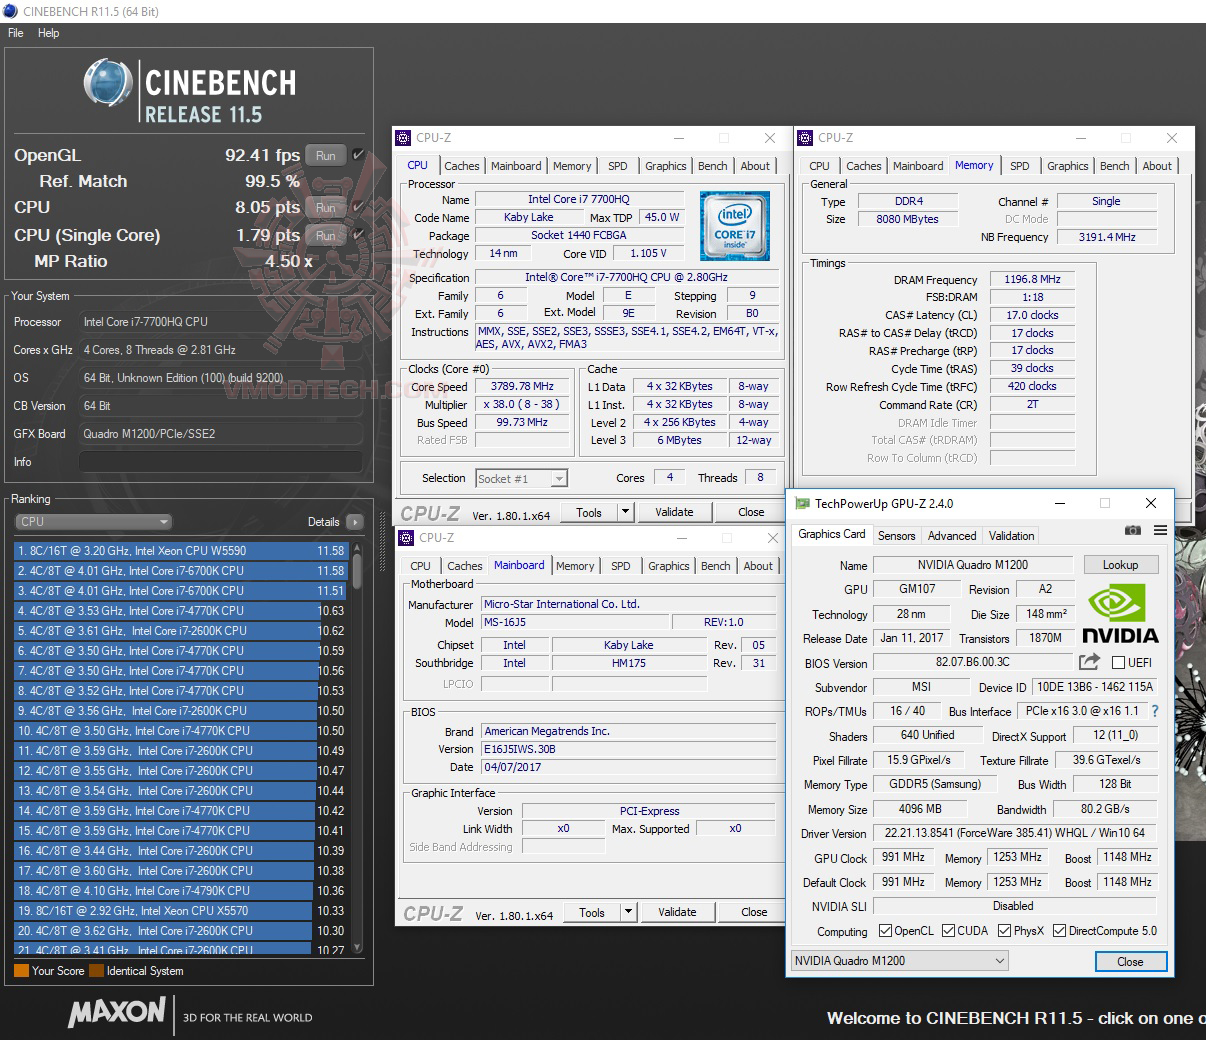Disable the PhysX checkbox
This screenshot has height=1040, width=1206.
[1002, 930]
